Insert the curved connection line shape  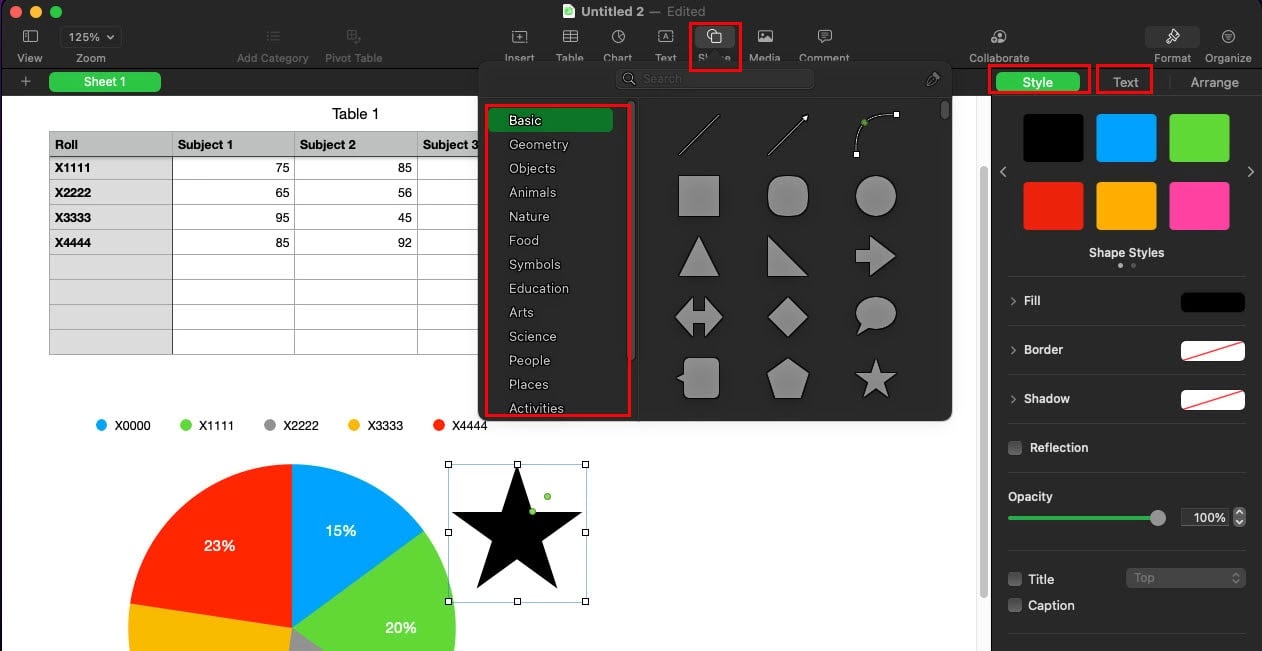tap(876, 135)
